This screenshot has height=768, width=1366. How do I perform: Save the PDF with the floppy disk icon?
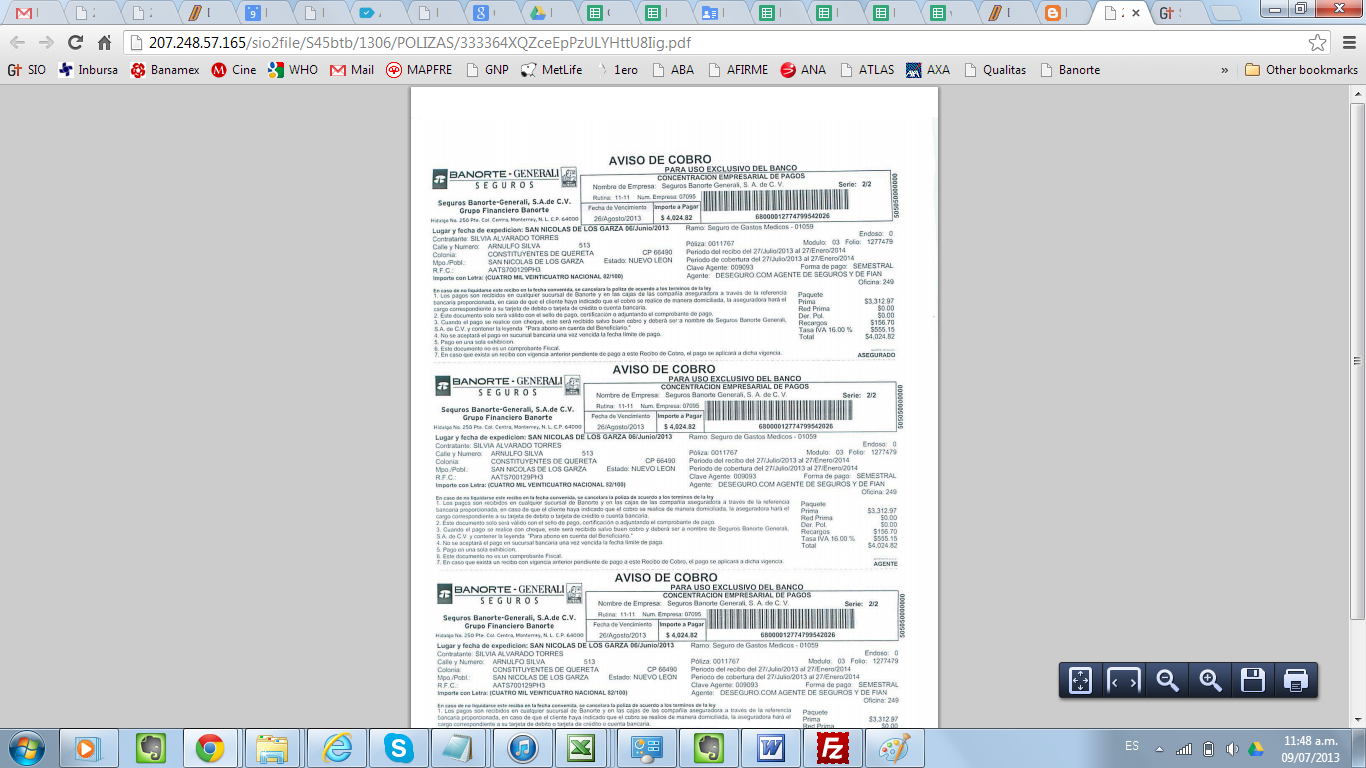(1253, 681)
